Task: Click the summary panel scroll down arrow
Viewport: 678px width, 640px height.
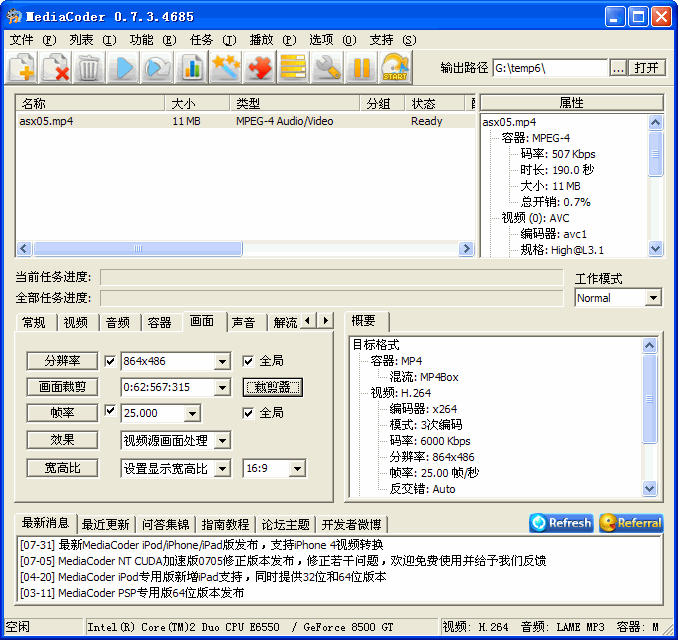Action: (x=649, y=489)
